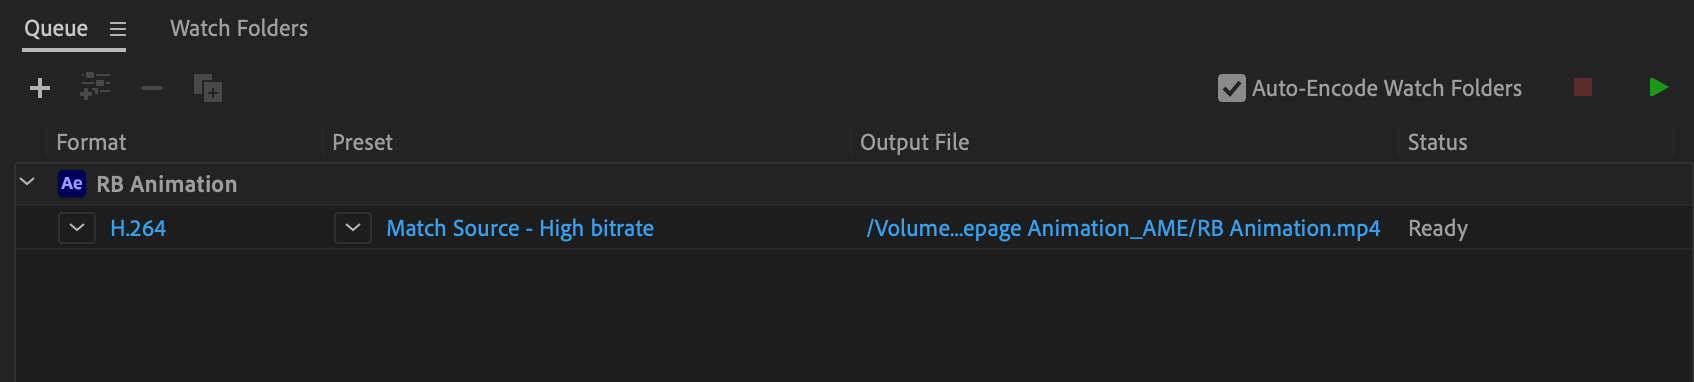Switch to the Watch Folders tab
The image size is (1694, 382).
239,28
